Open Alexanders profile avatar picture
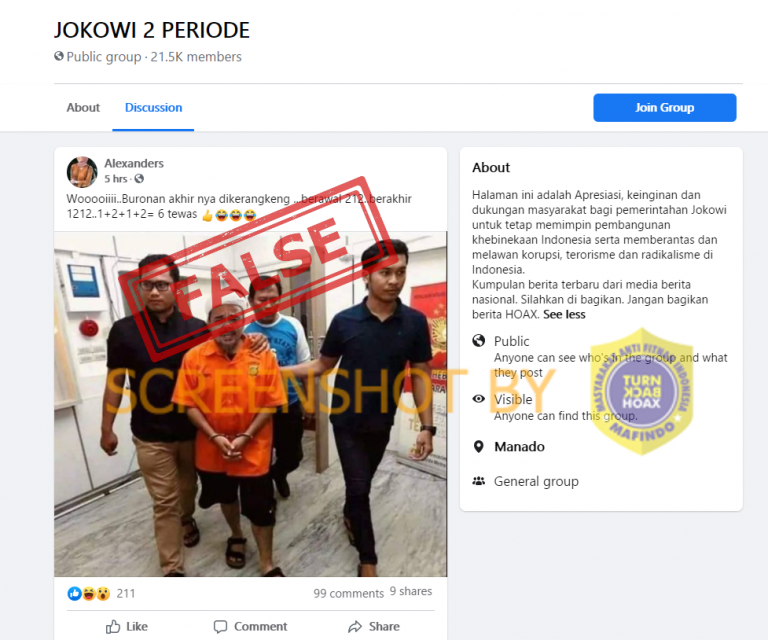768x640 pixels. click(x=82, y=172)
